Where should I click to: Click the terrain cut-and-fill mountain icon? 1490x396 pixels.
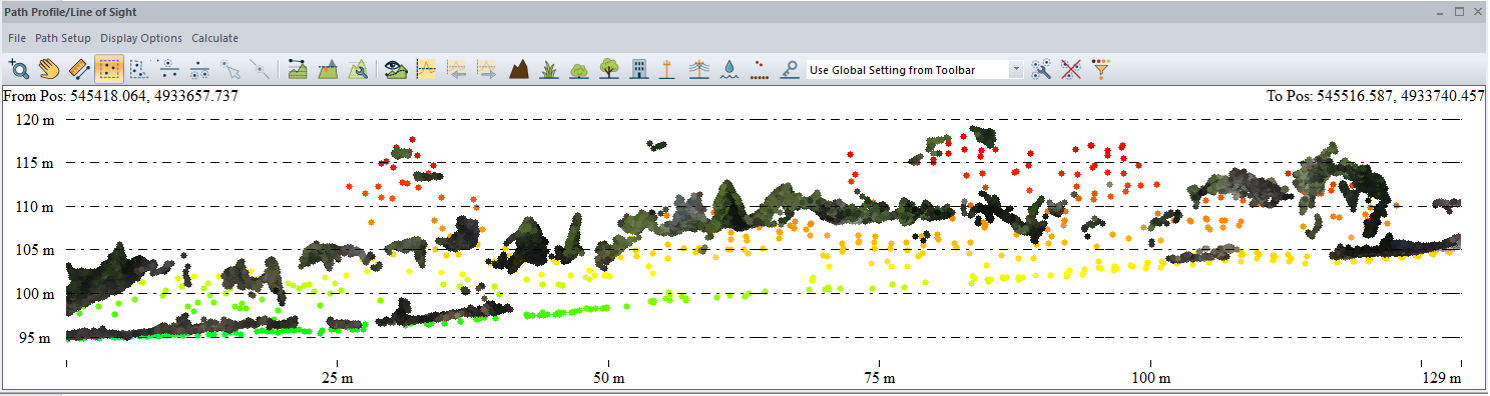327,69
